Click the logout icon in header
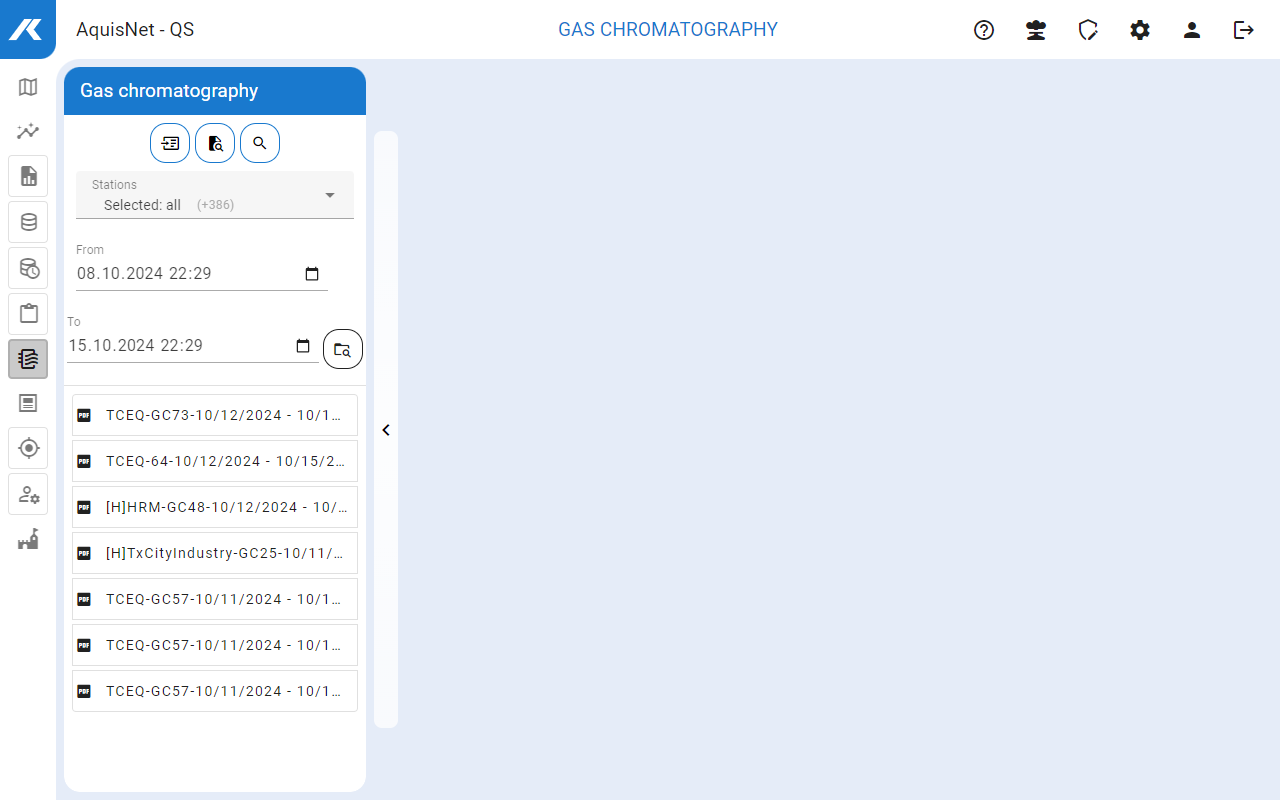 coord(1244,30)
